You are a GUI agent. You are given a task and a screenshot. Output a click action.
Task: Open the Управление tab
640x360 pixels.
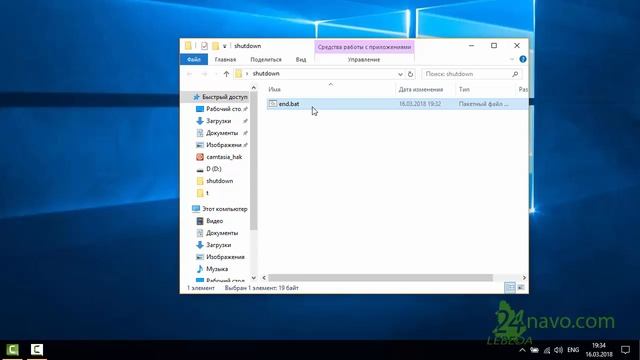pyautogui.click(x=364, y=60)
